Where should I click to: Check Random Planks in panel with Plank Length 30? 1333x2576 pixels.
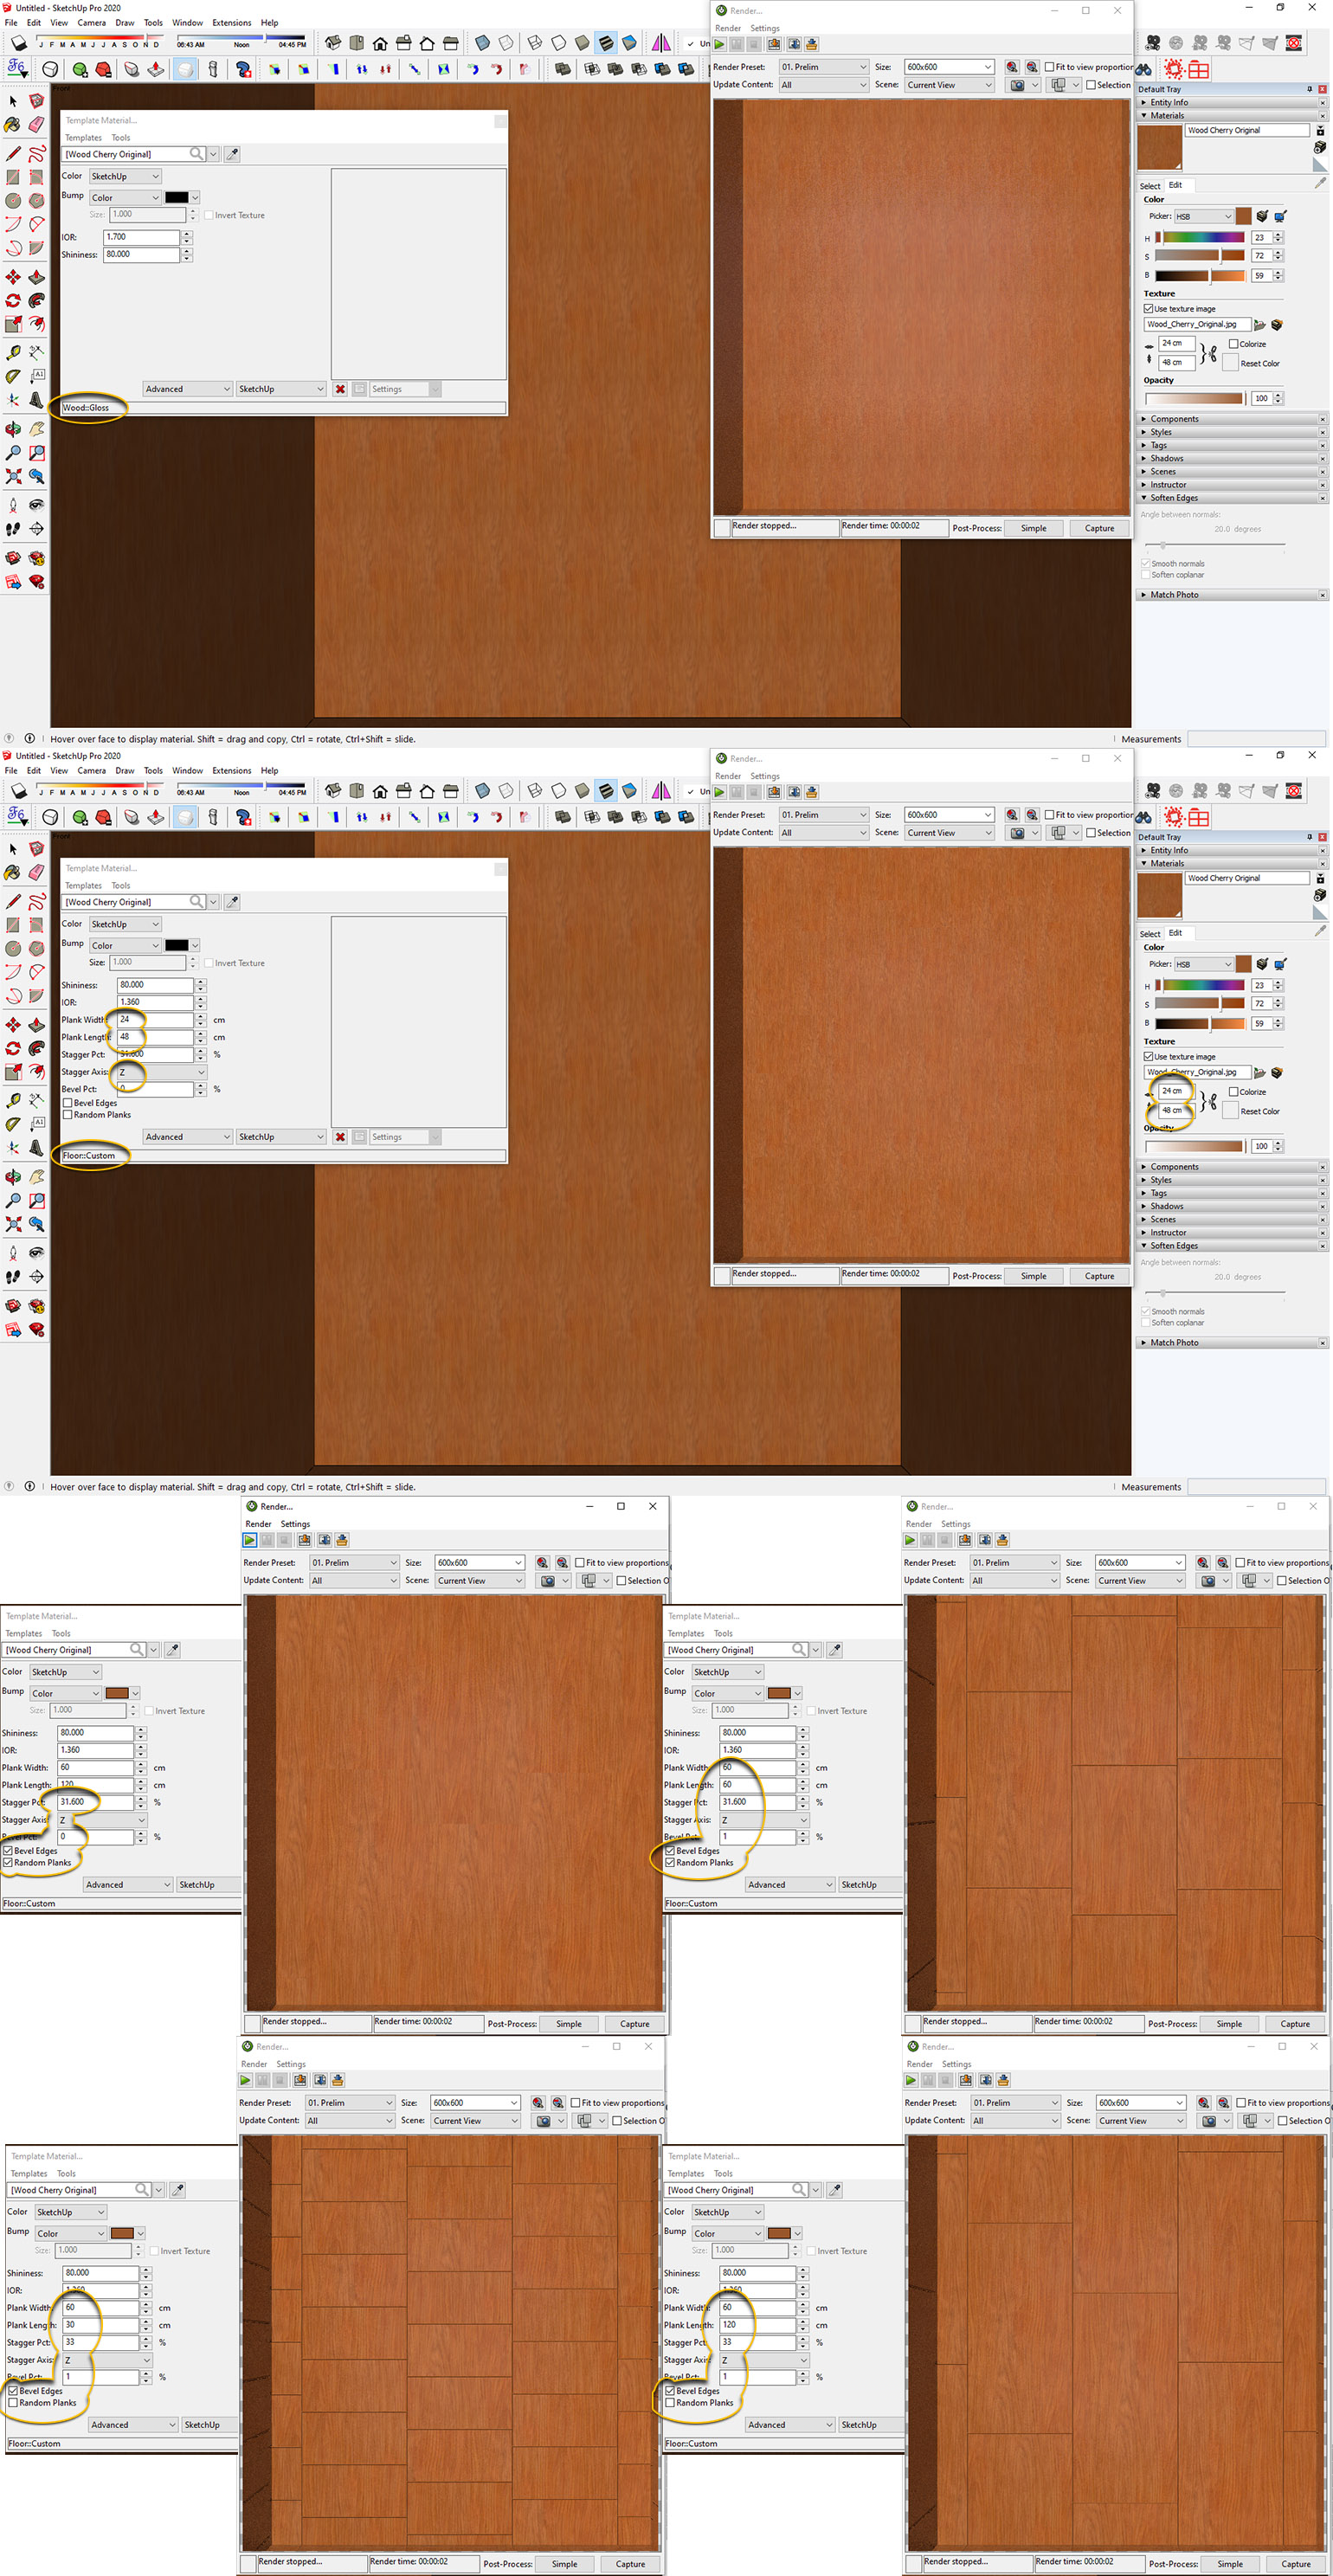coord(13,2403)
